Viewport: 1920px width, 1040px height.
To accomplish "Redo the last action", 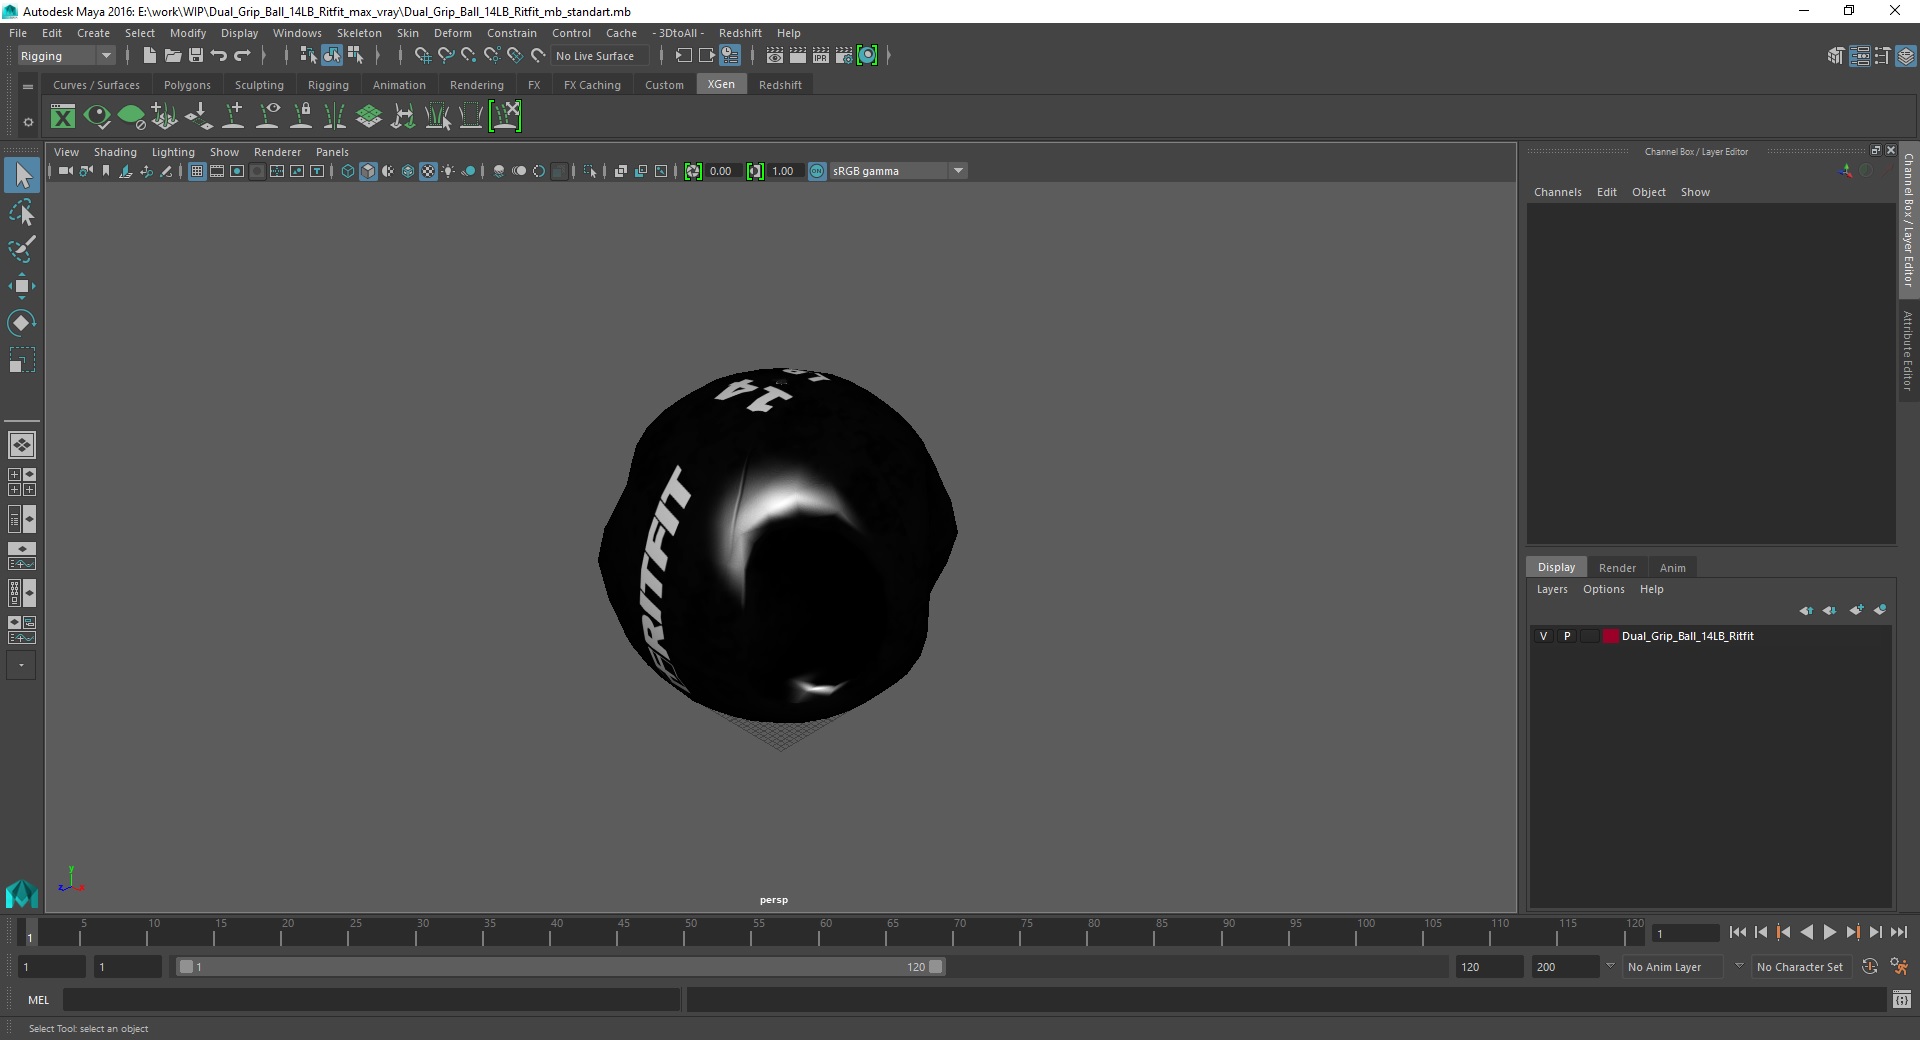I will 242,56.
